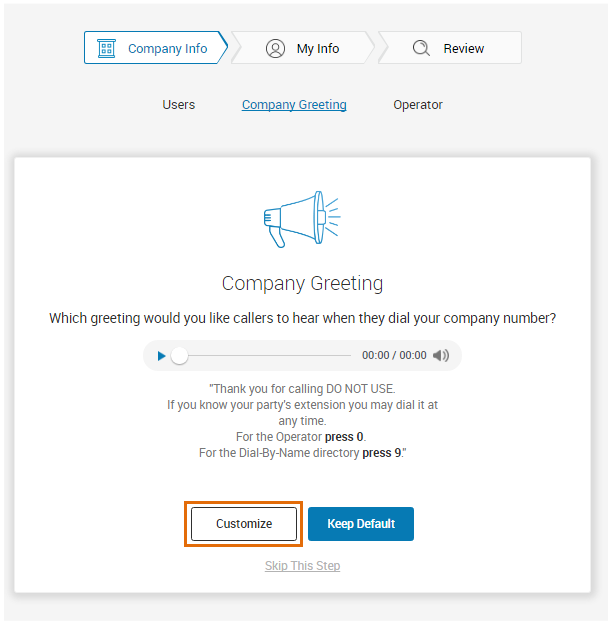This screenshot has width=613, height=625.
Task: Open the Users sub-tab
Action: (x=179, y=105)
